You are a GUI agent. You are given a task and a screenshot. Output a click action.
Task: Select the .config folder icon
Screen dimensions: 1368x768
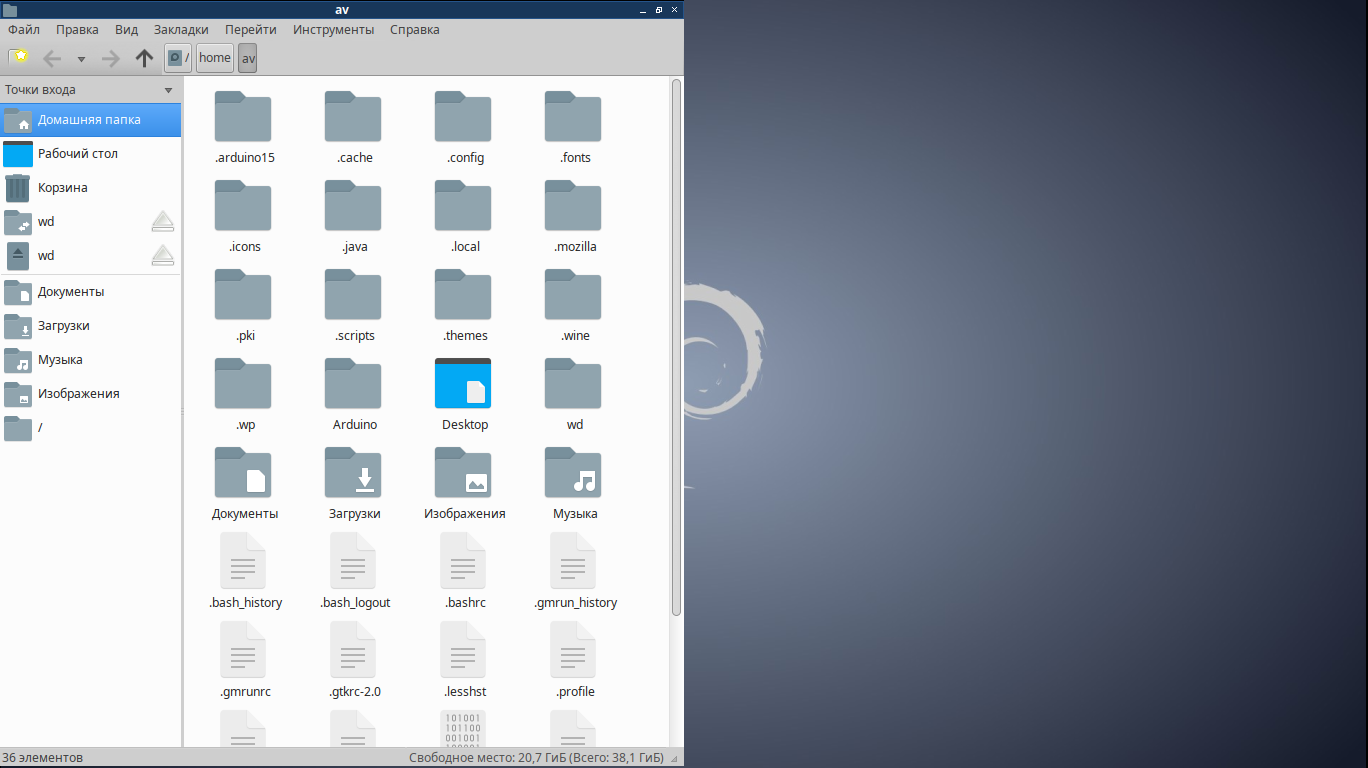(x=463, y=117)
